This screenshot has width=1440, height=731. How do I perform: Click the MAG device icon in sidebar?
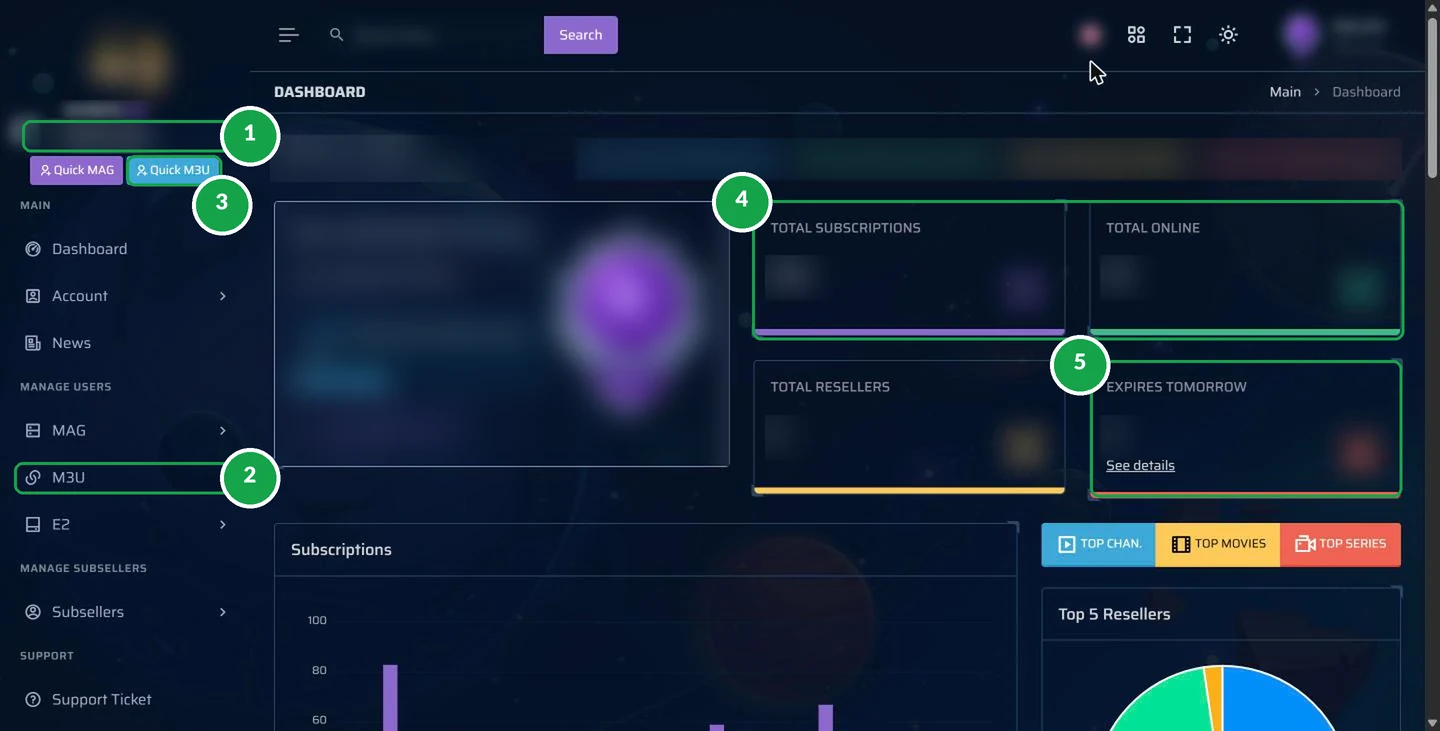point(33,431)
